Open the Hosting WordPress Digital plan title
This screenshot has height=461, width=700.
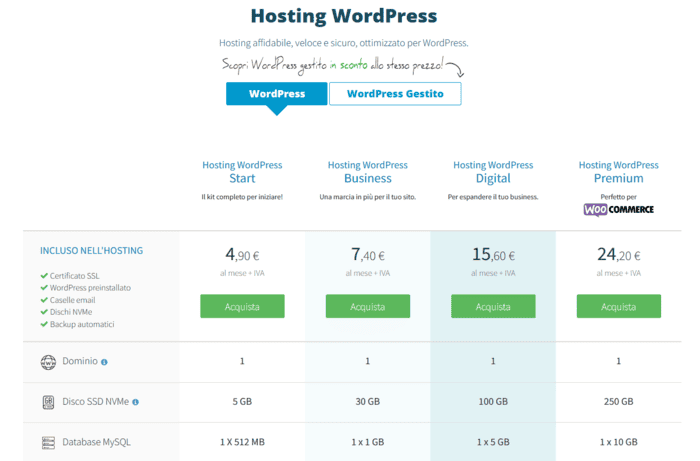click(x=493, y=172)
